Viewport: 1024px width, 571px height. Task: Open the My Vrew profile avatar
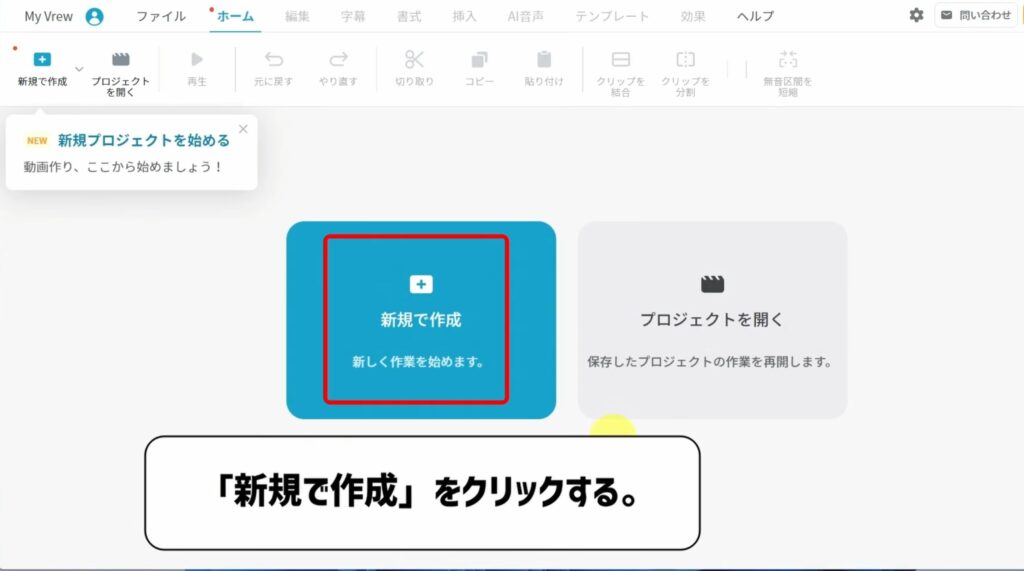(x=94, y=16)
